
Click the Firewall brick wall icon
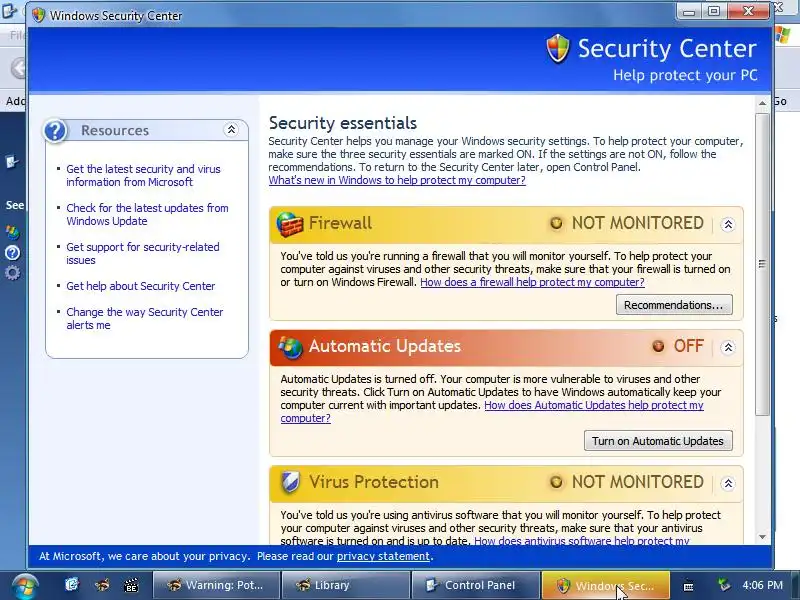(x=289, y=224)
